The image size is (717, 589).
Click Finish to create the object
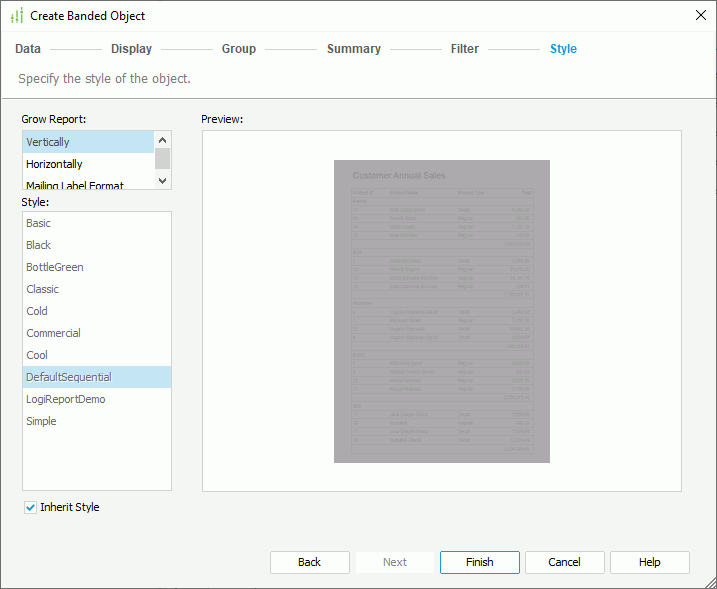click(479, 562)
